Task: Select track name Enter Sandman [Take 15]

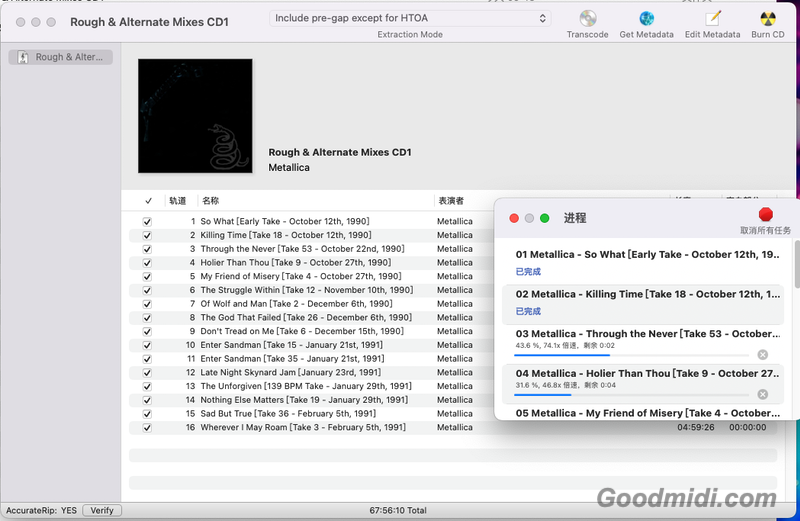Action: 291,345
